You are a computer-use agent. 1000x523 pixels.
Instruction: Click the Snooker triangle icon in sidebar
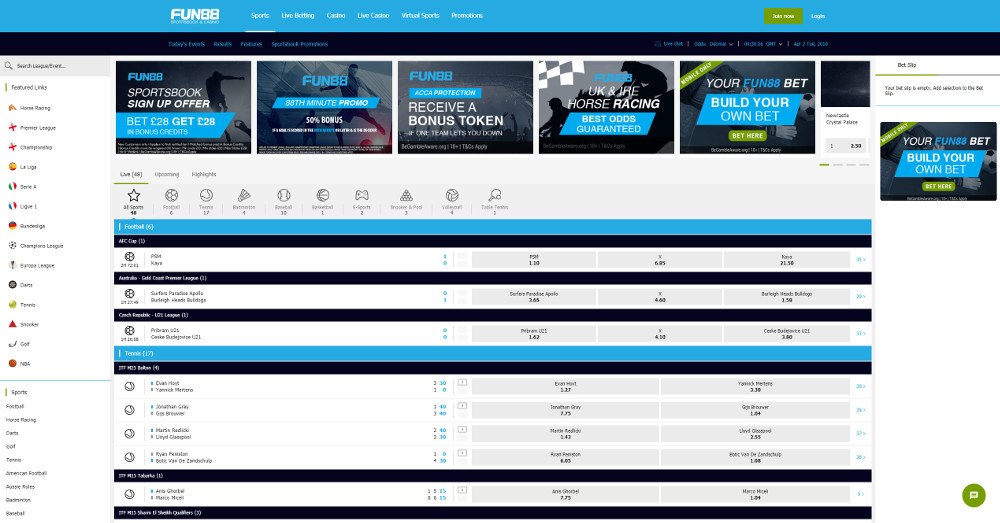point(12,324)
